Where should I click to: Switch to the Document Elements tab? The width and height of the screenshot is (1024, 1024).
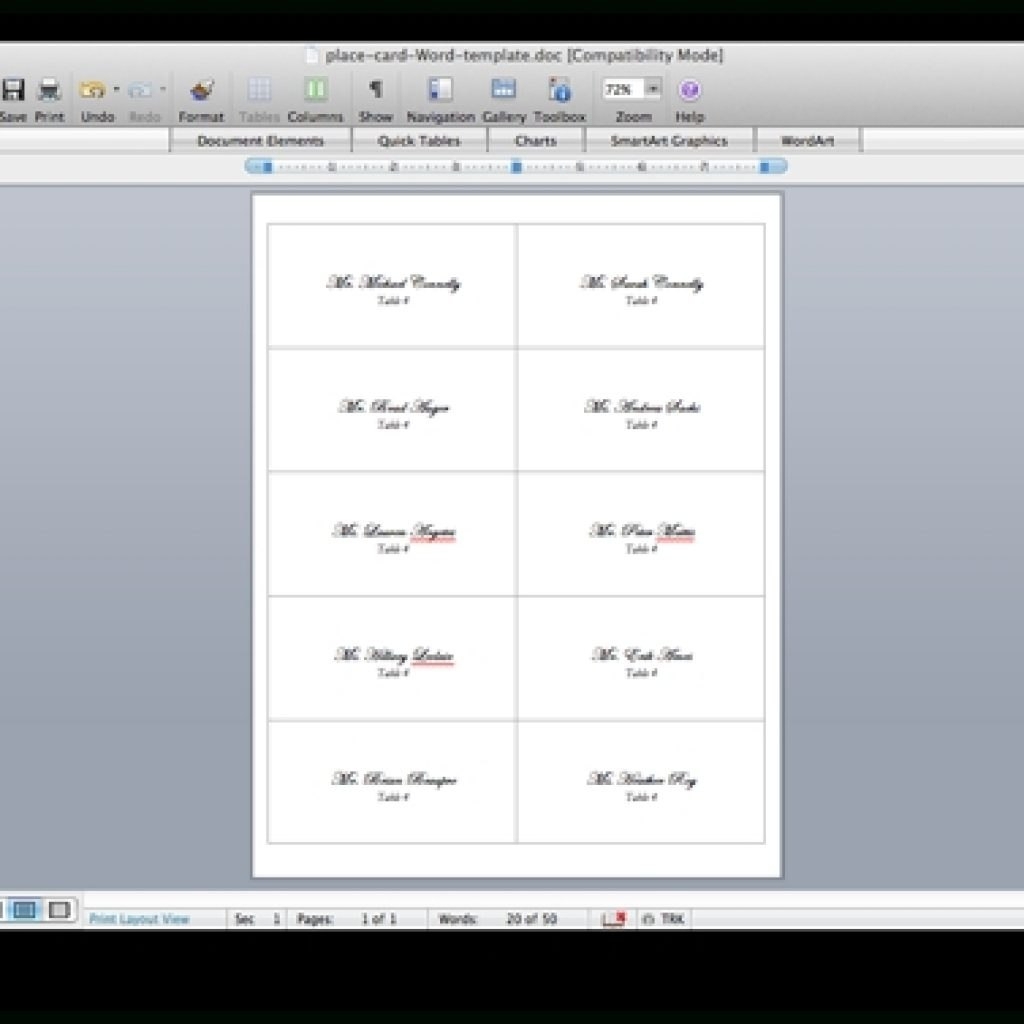pos(260,141)
